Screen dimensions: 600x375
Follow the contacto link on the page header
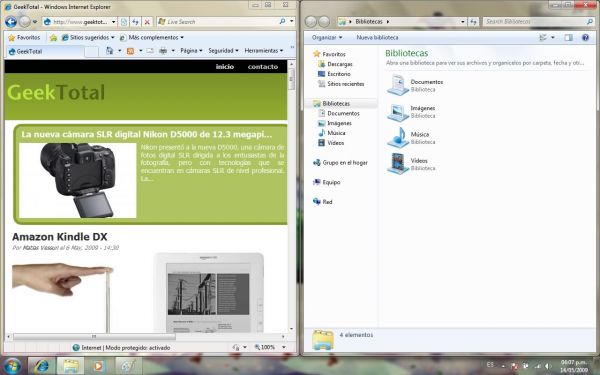pos(263,67)
